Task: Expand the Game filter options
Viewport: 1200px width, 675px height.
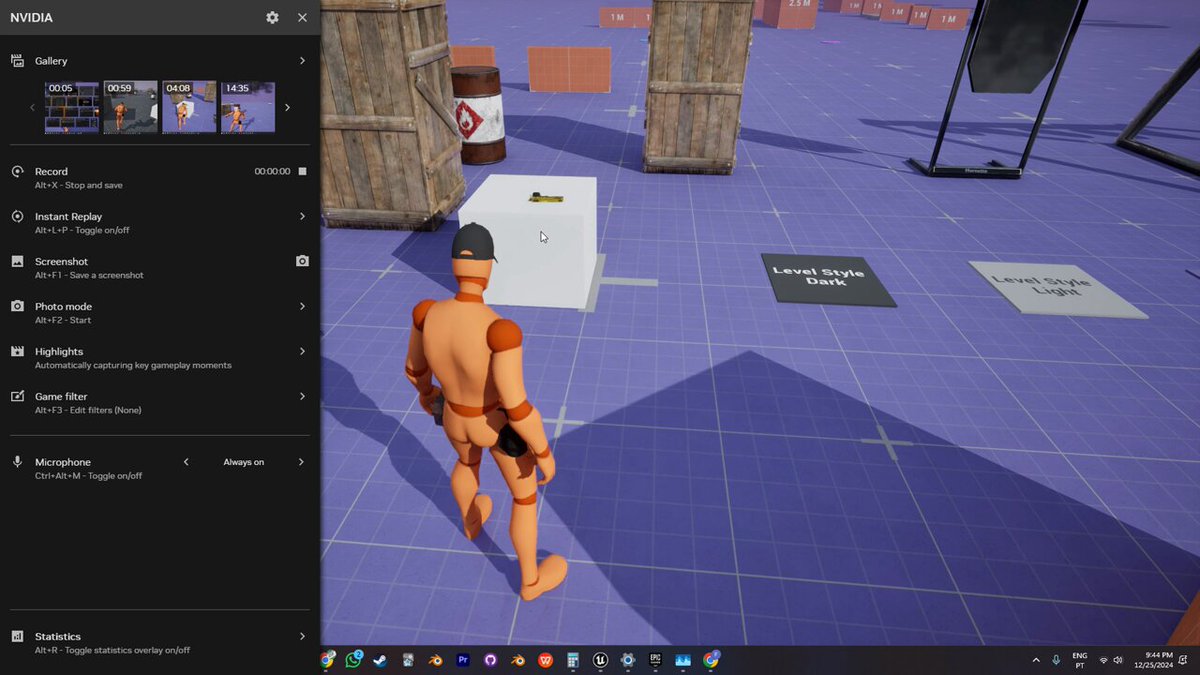Action: tap(160, 402)
